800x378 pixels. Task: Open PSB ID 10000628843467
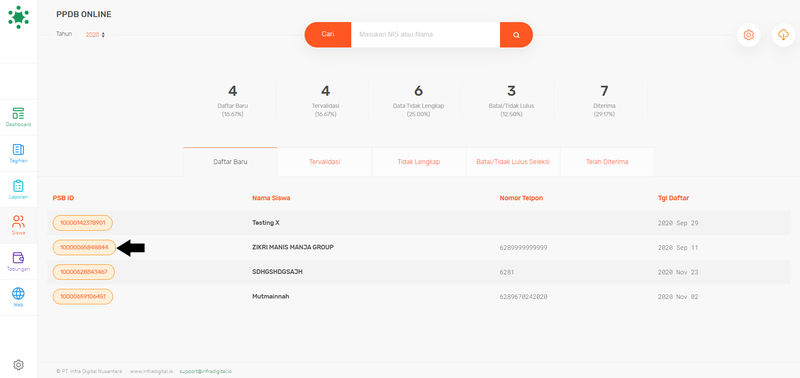pyautogui.click(x=84, y=272)
